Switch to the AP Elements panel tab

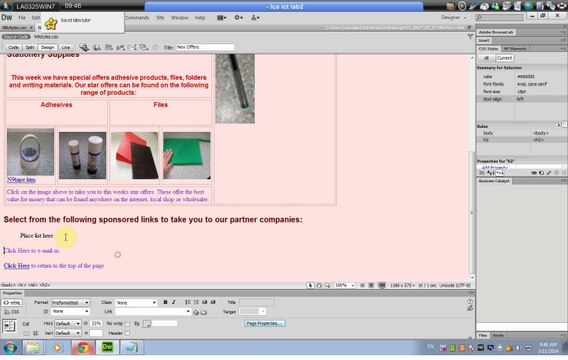[515, 49]
